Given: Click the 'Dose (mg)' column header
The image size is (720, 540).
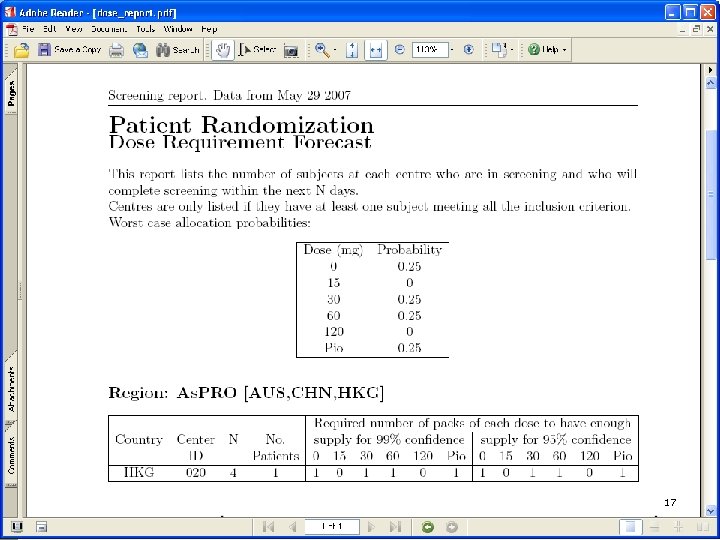Looking at the screenshot, I should click(x=333, y=250).
